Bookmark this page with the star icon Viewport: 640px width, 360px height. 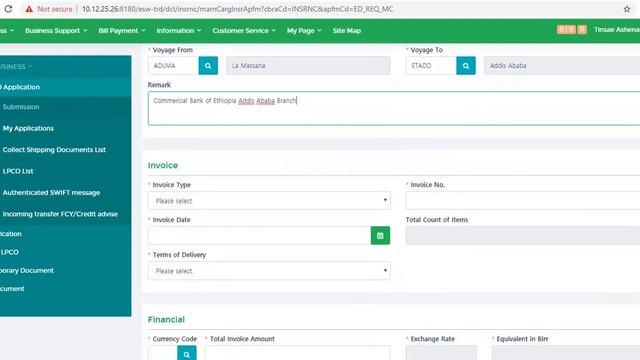pos(627,9)
